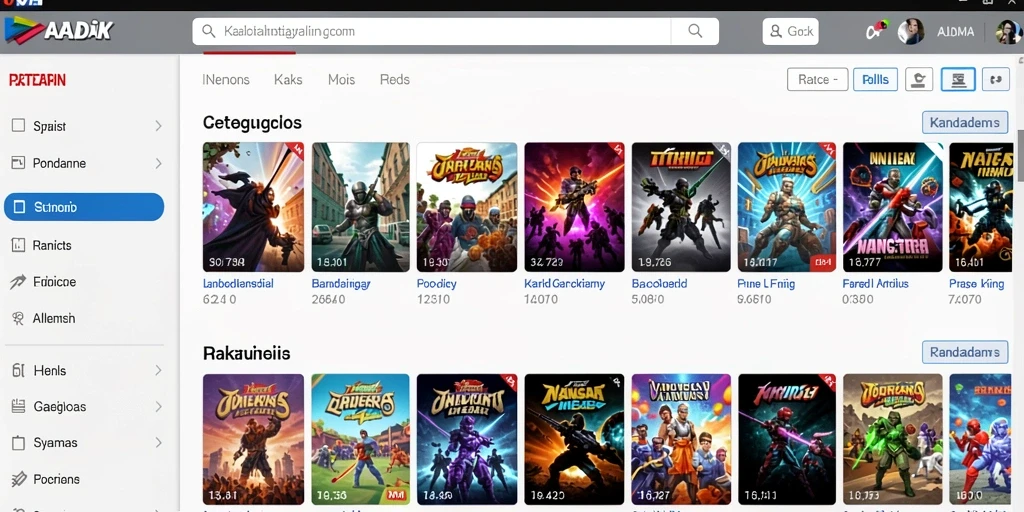Click the Poodicy title link
This screenshot has width=1024, height=512.
pyautogui.click(x=436, y=283)
